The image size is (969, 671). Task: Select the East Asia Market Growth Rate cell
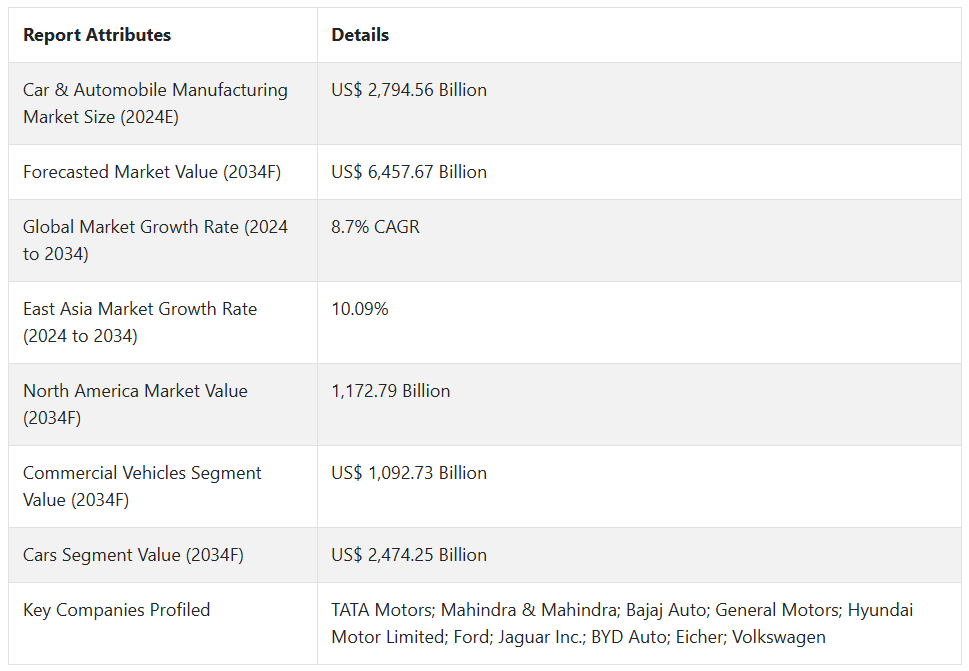tap(140, 322)
